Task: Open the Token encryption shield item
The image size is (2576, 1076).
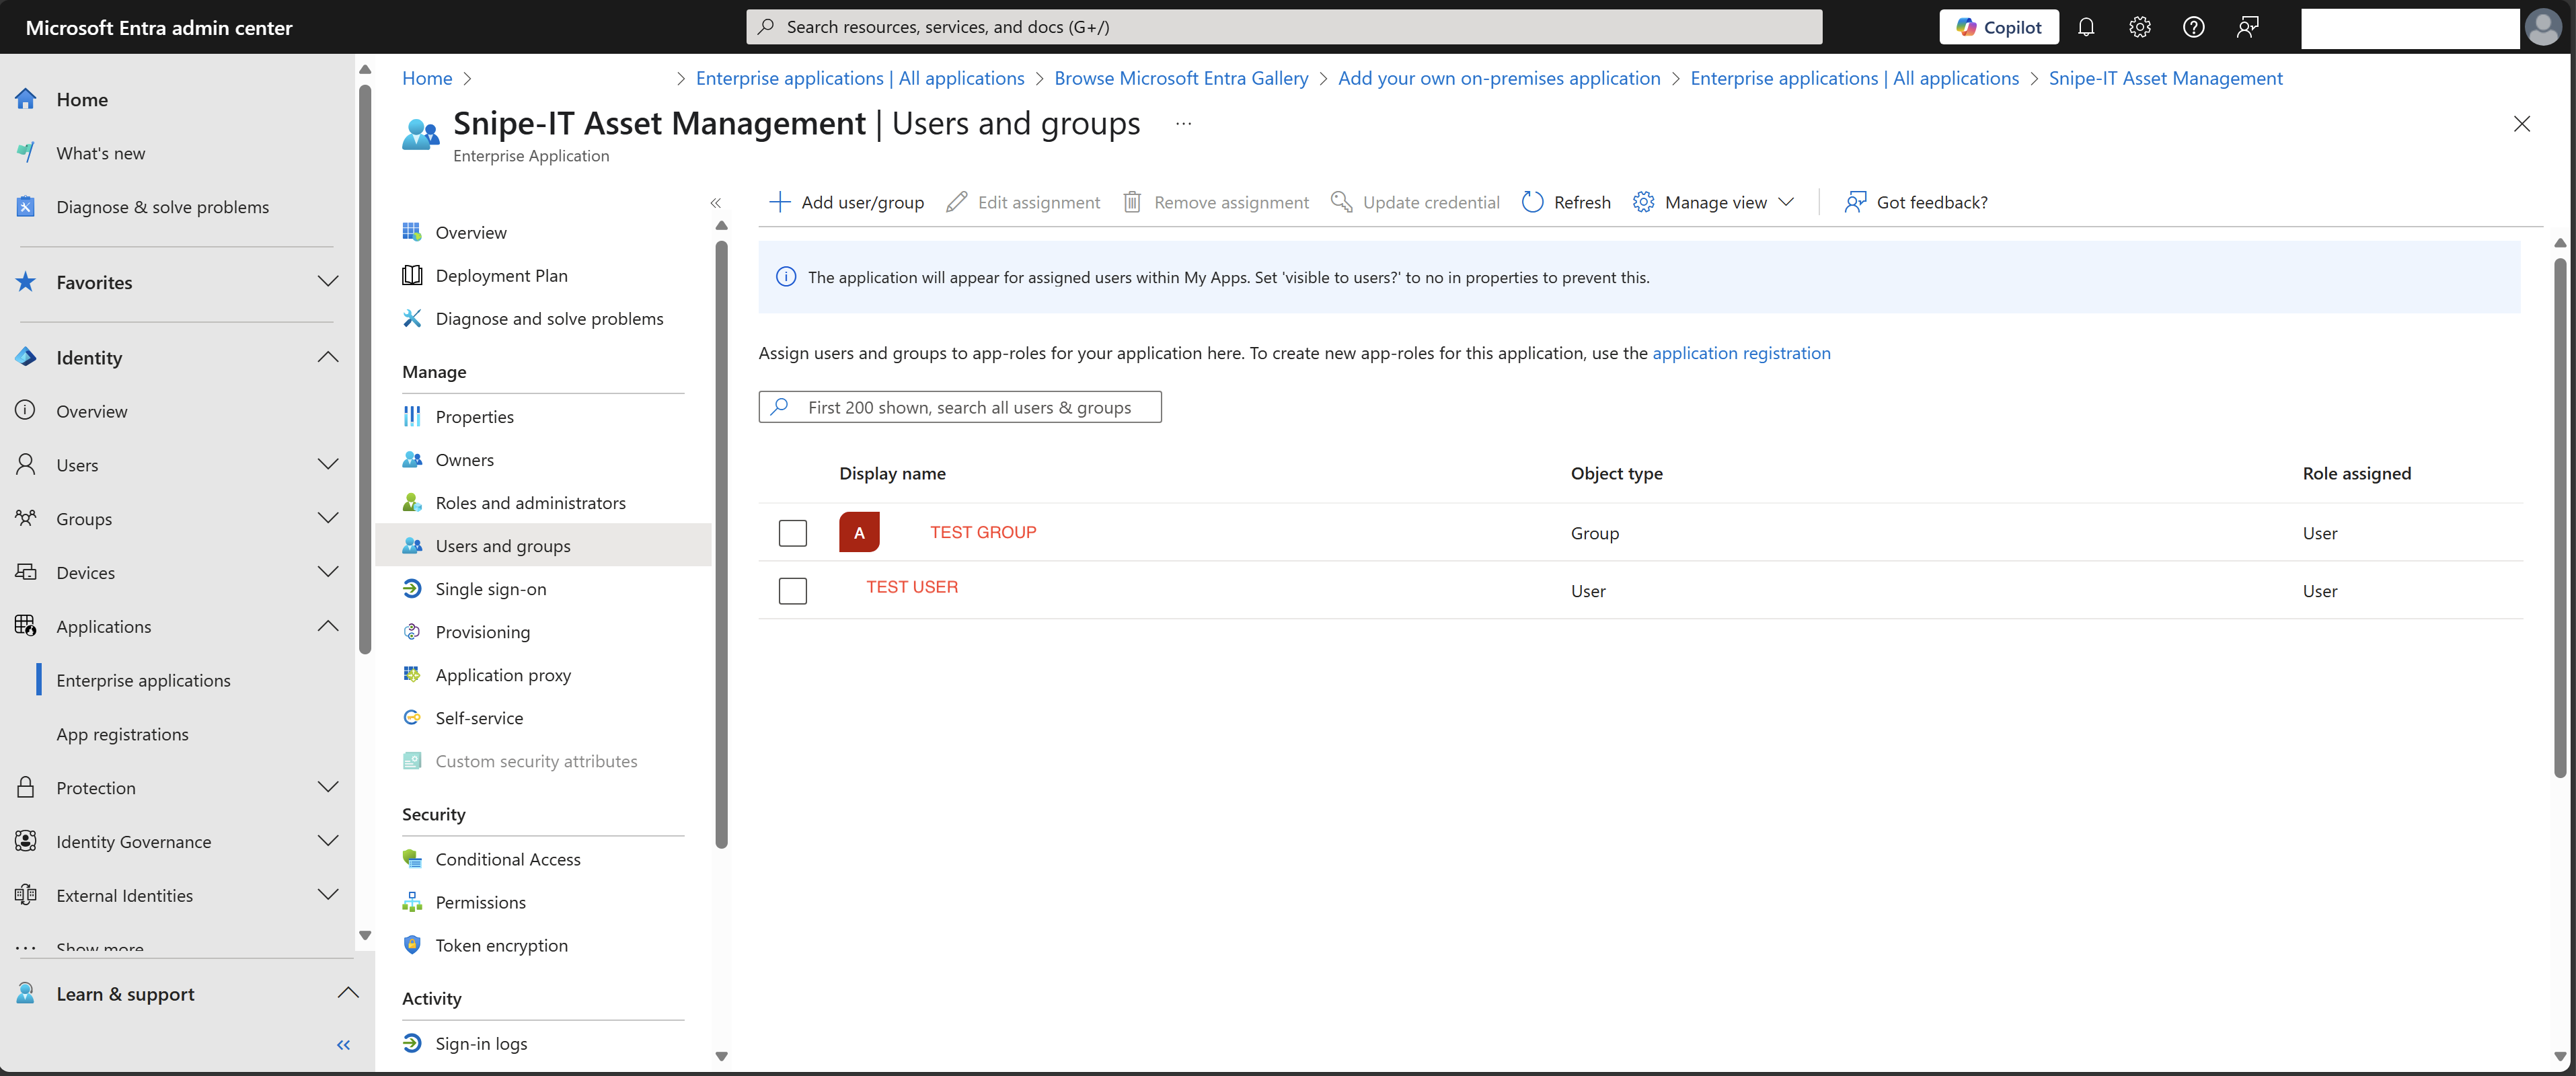Action: [x=502, y=945]
